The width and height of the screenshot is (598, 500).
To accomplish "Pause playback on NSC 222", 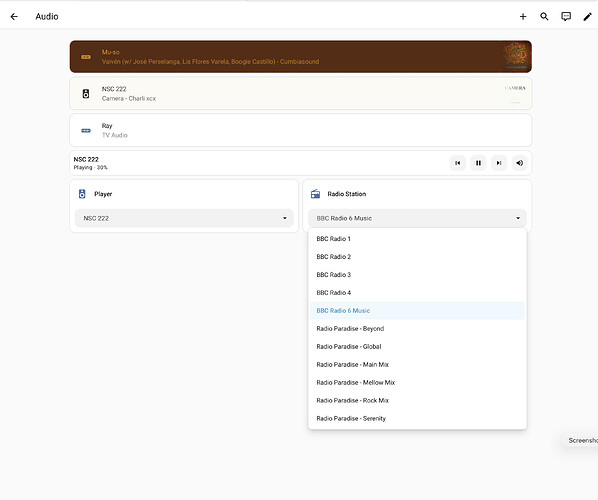I will (x=478, y=163).
